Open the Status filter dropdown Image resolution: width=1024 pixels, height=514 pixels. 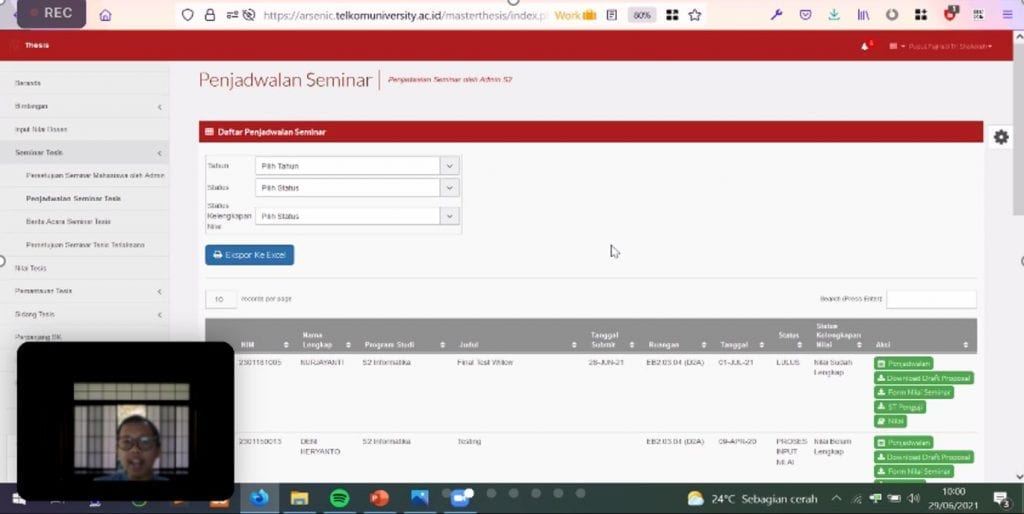356,188
